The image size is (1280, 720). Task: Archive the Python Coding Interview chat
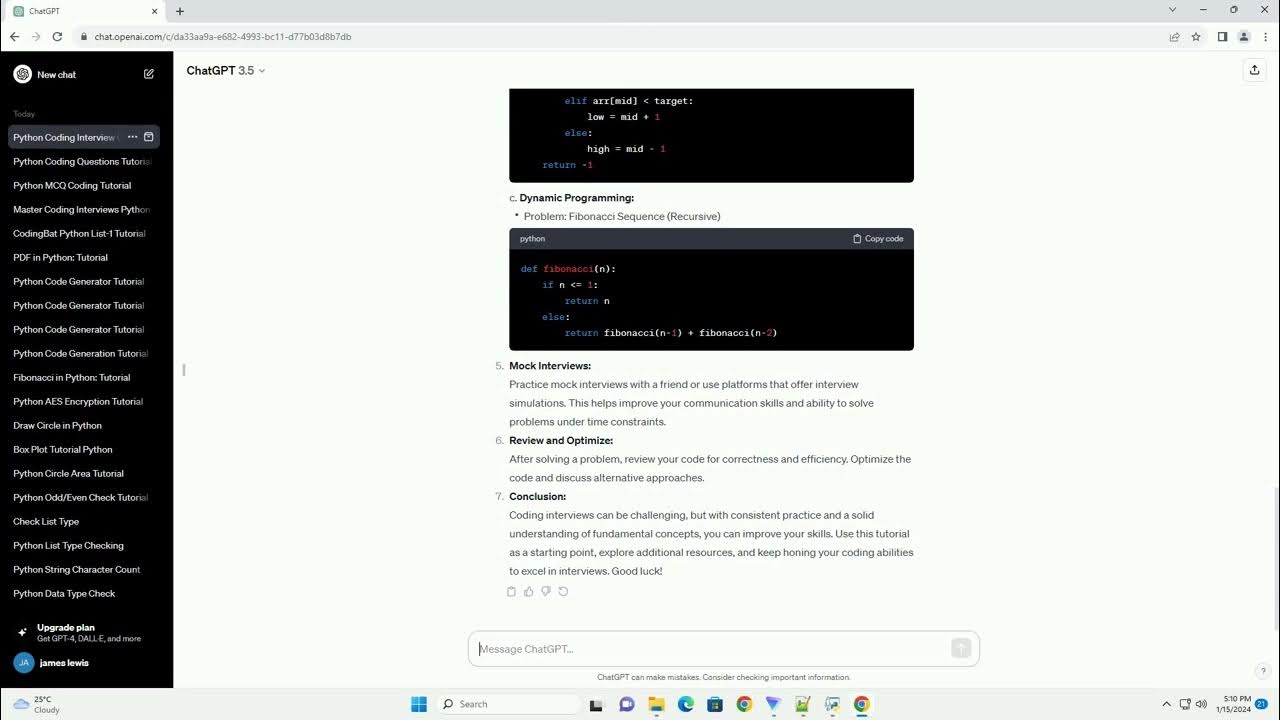(x=149, y=137)
